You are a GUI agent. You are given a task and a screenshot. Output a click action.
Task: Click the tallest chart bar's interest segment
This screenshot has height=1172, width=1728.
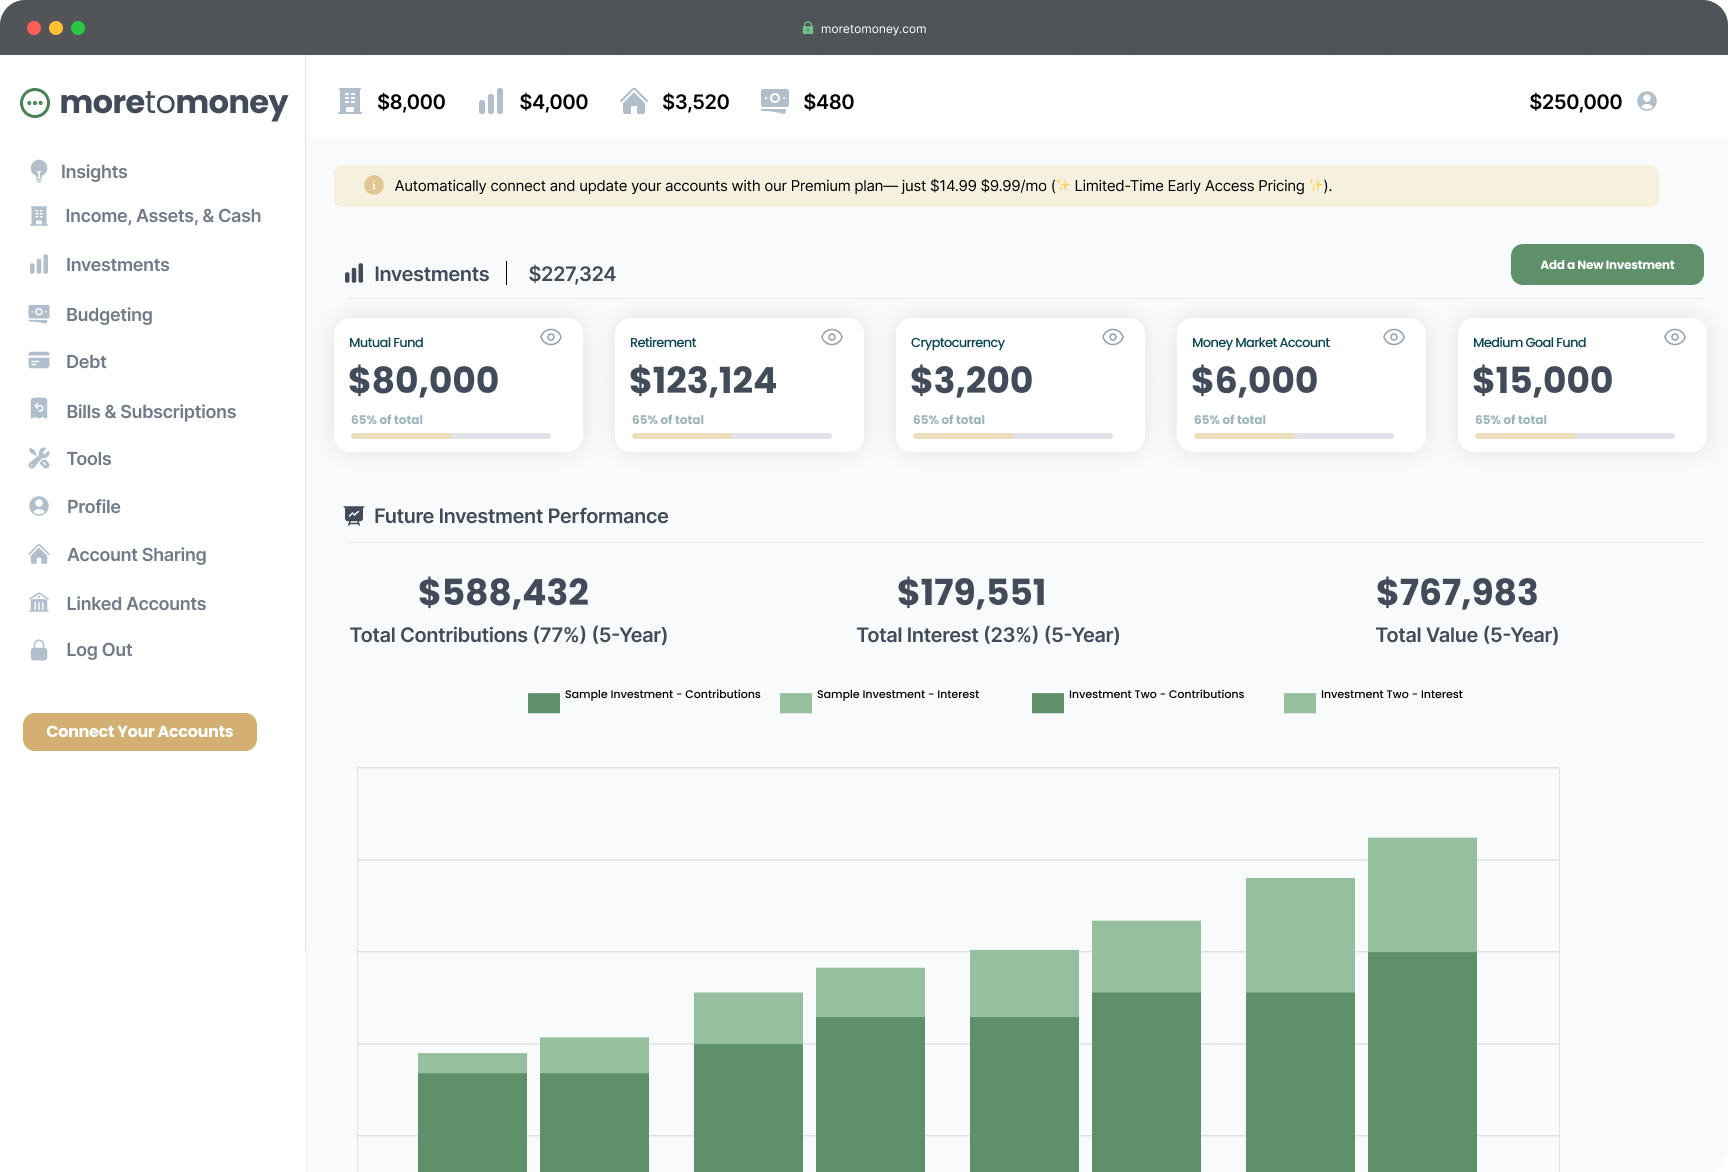click(x=1422, y=894)
